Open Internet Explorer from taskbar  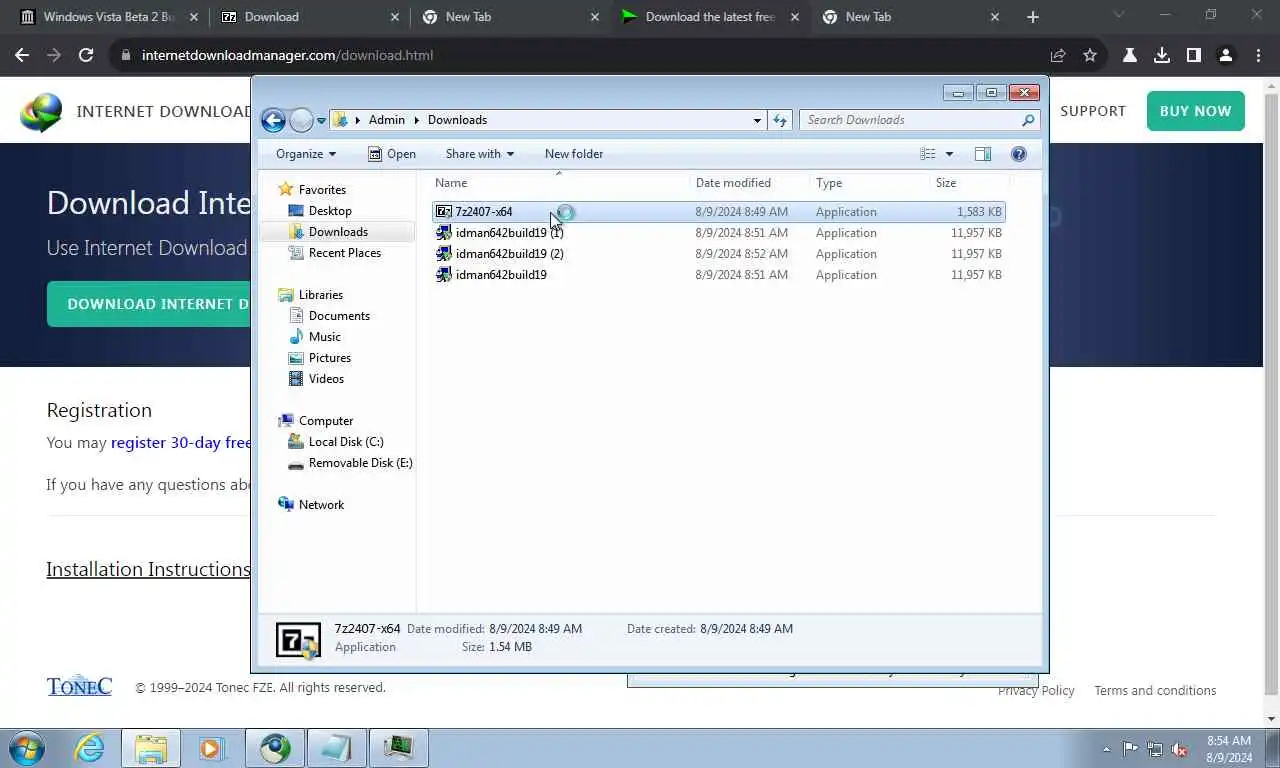coord(89,748)
